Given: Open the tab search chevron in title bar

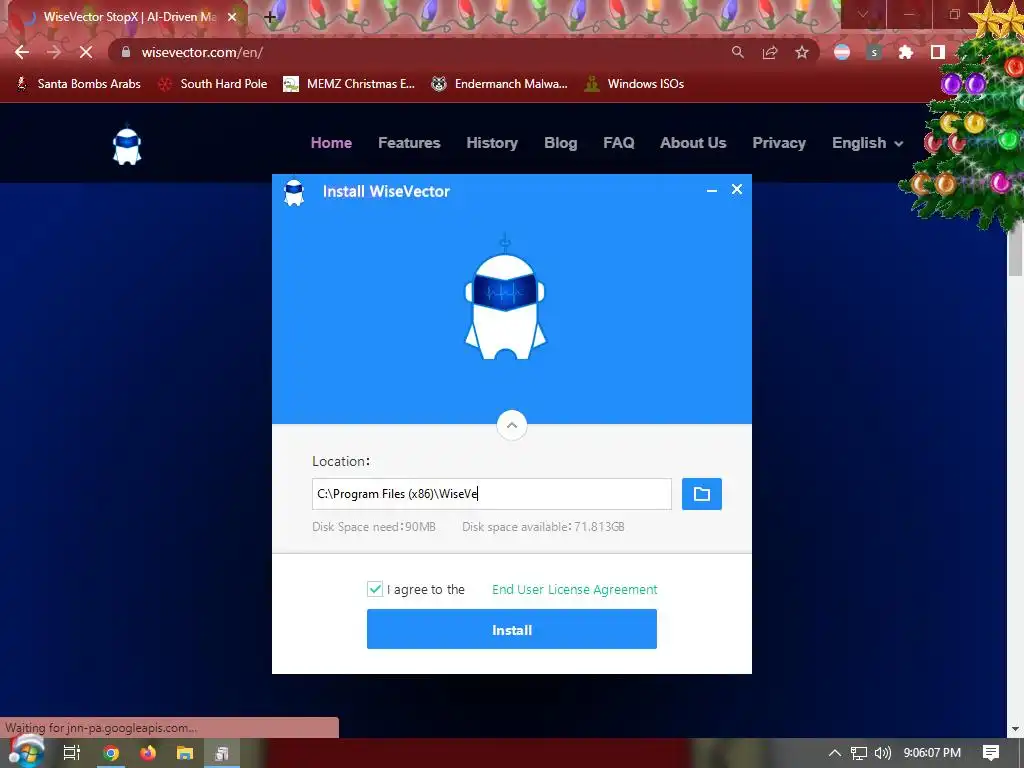Looking at the screenshot, I should pyautogui.click(x=863, y=14).
